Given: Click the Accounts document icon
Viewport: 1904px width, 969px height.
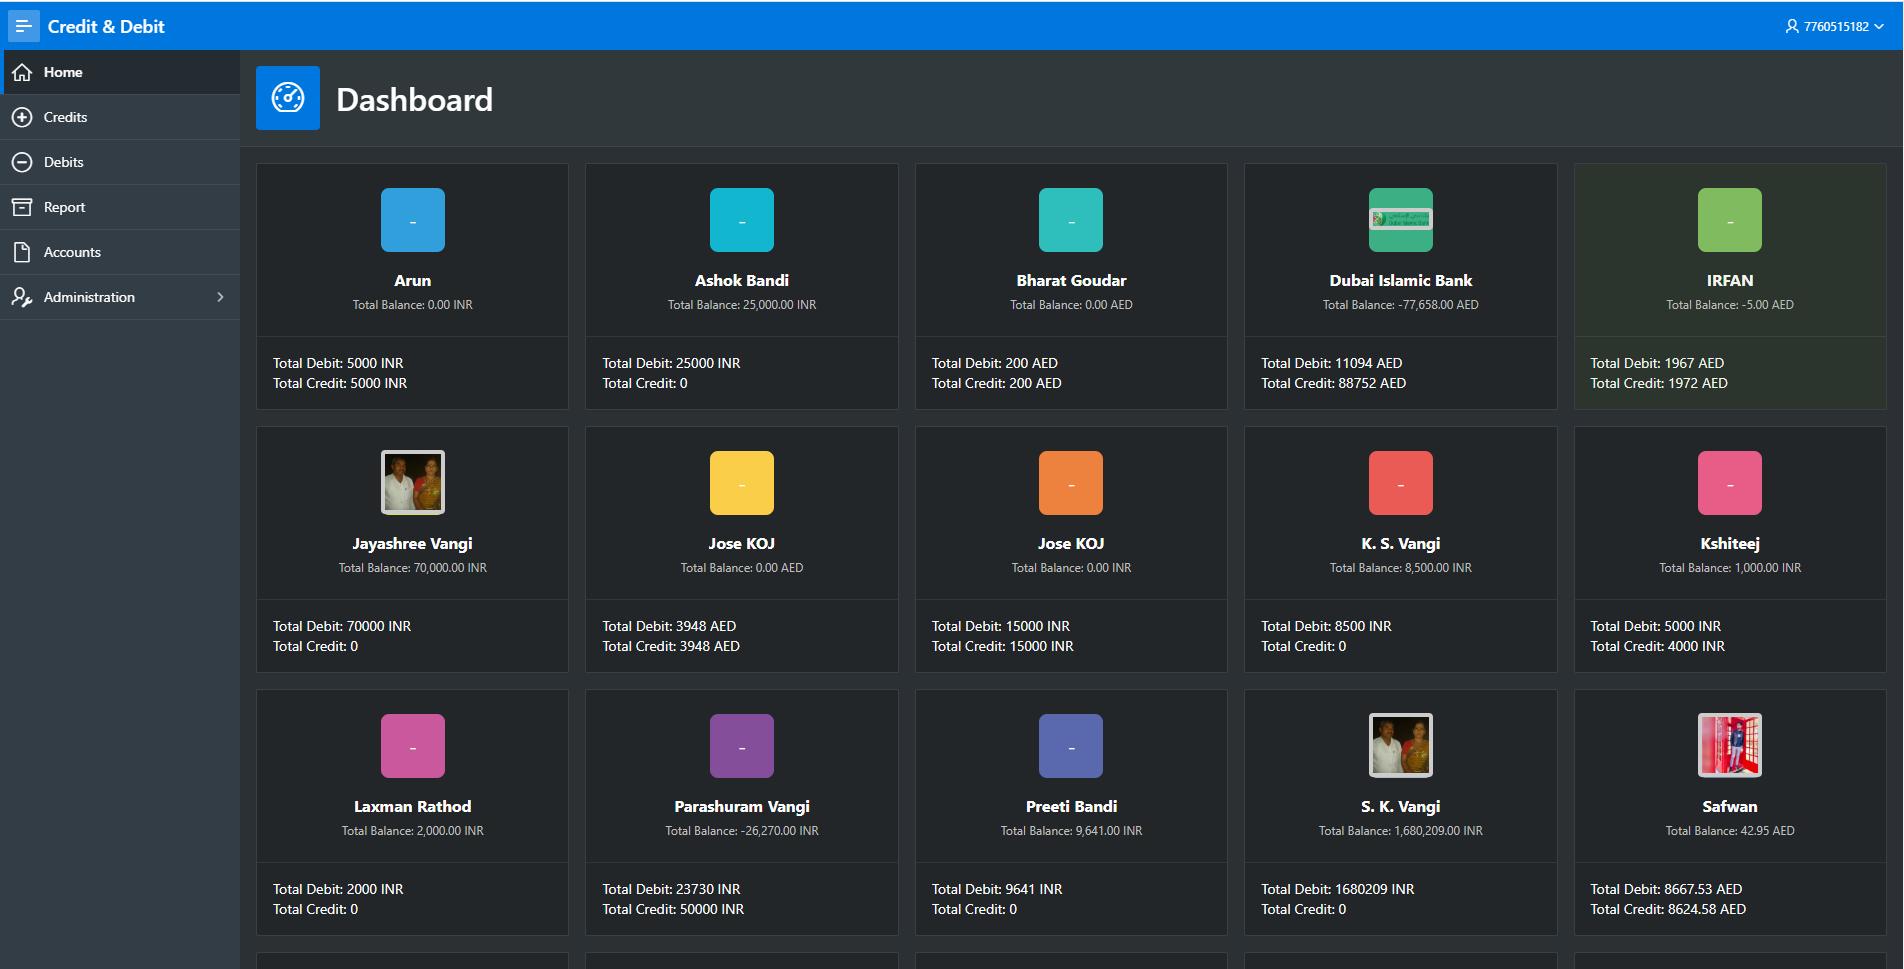Looking at the screenshot, I should tap(22, 252).
